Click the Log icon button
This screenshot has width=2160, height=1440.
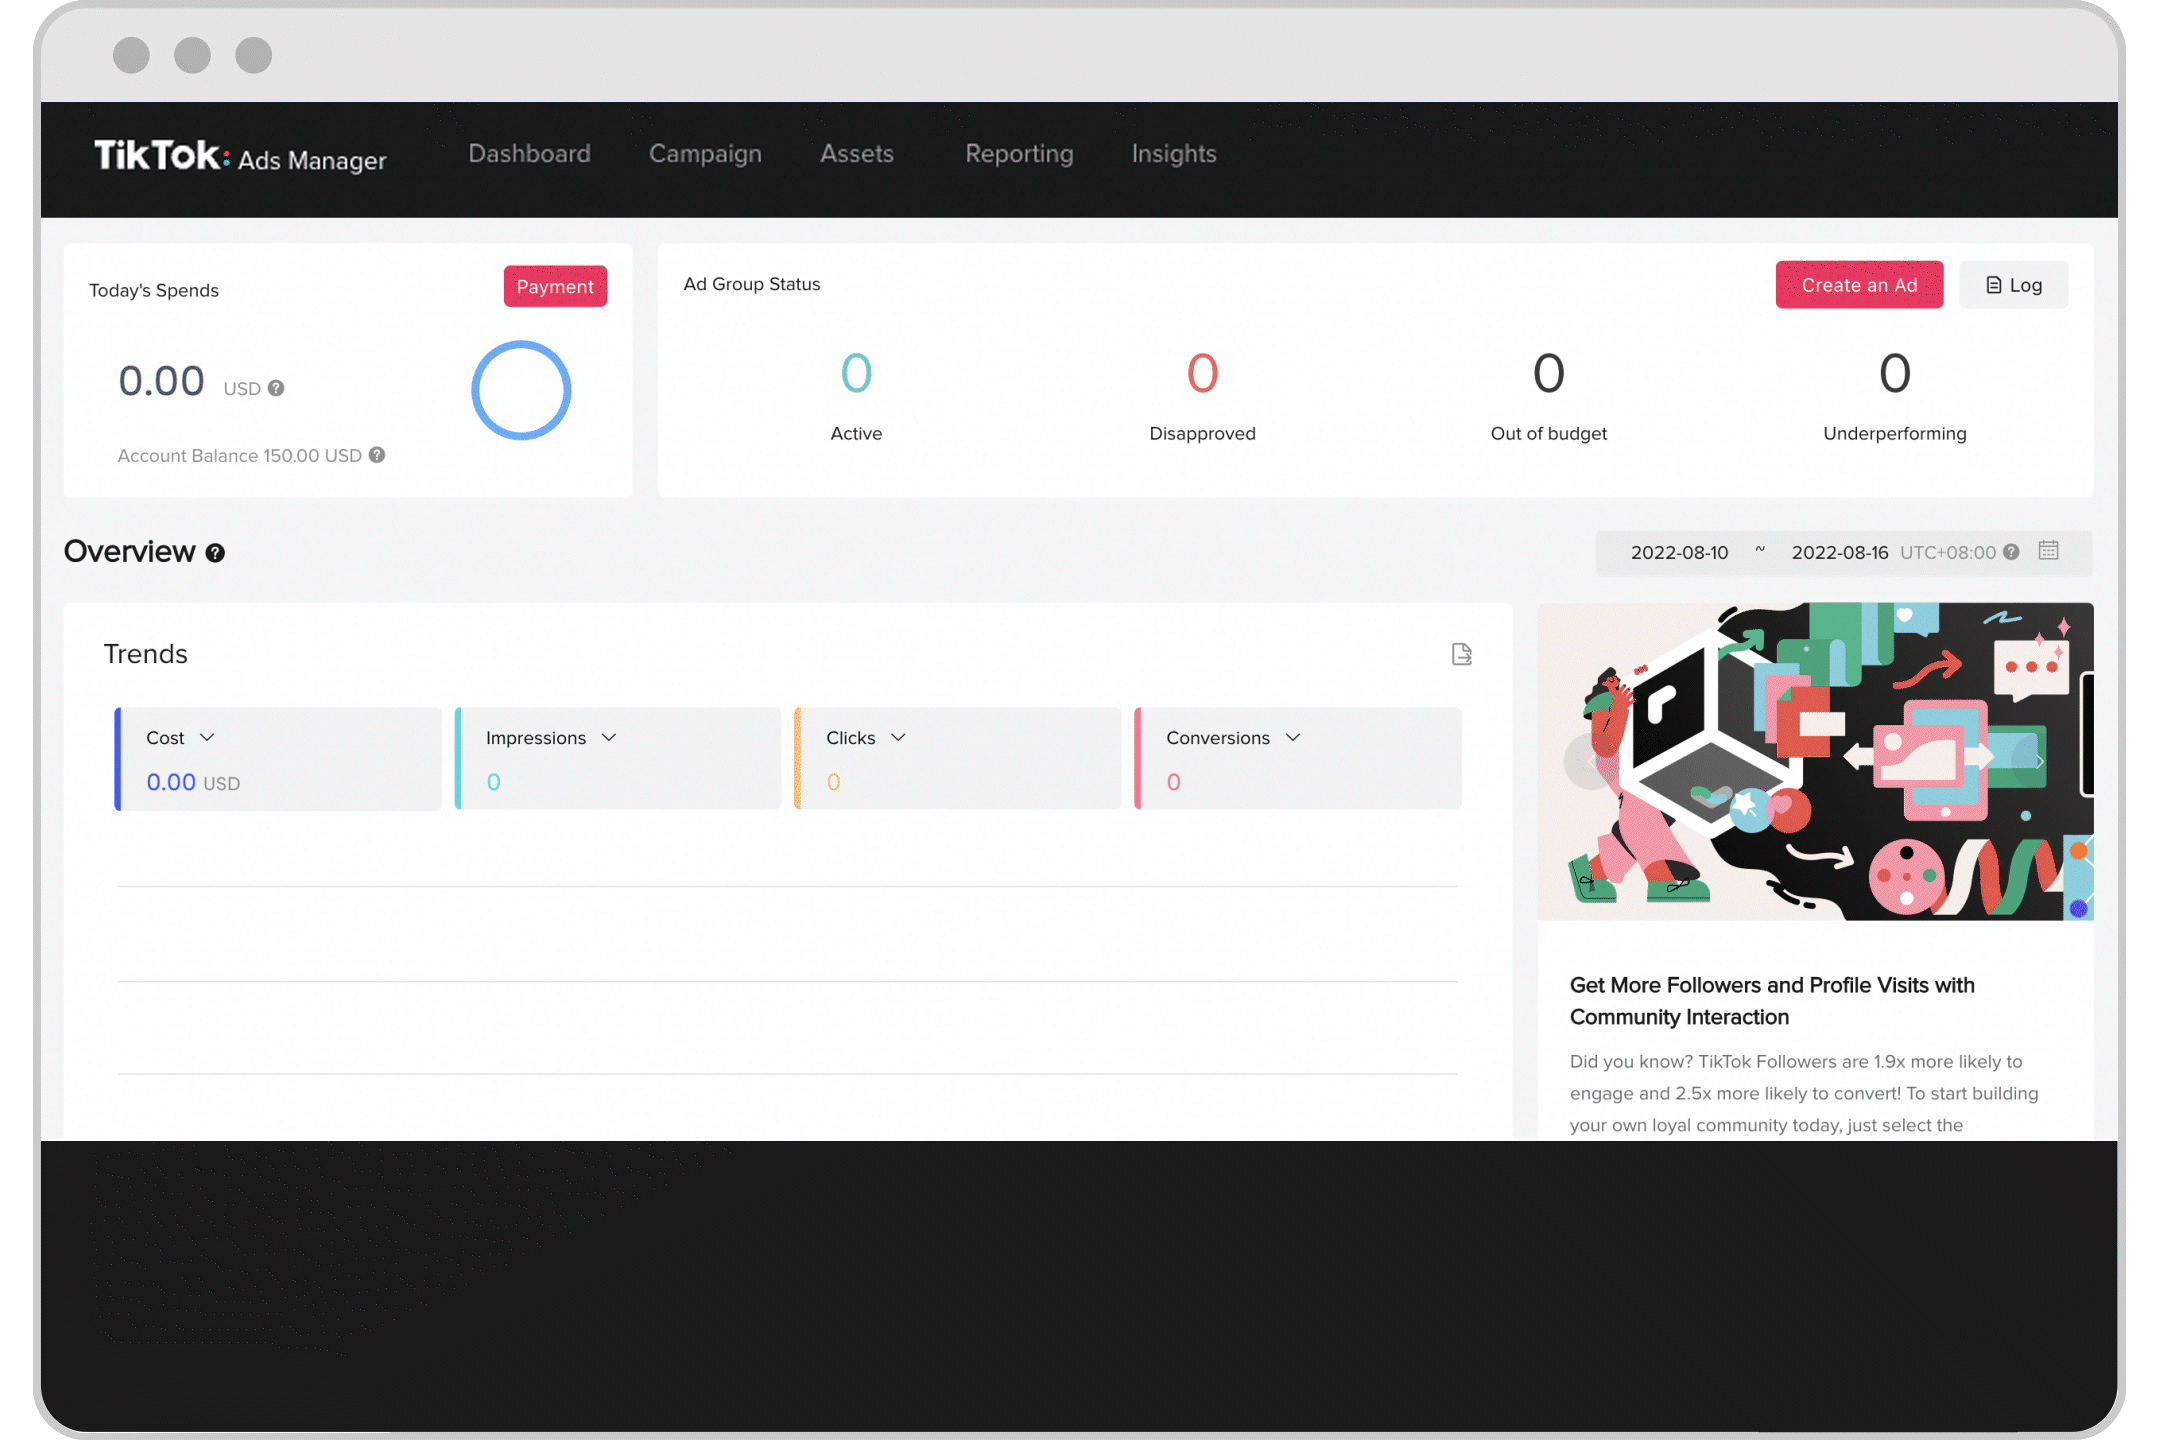[2014, 284]
